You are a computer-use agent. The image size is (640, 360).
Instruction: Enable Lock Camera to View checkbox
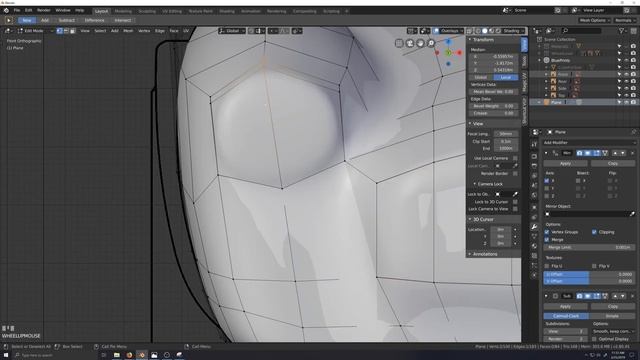click(515, 209)
